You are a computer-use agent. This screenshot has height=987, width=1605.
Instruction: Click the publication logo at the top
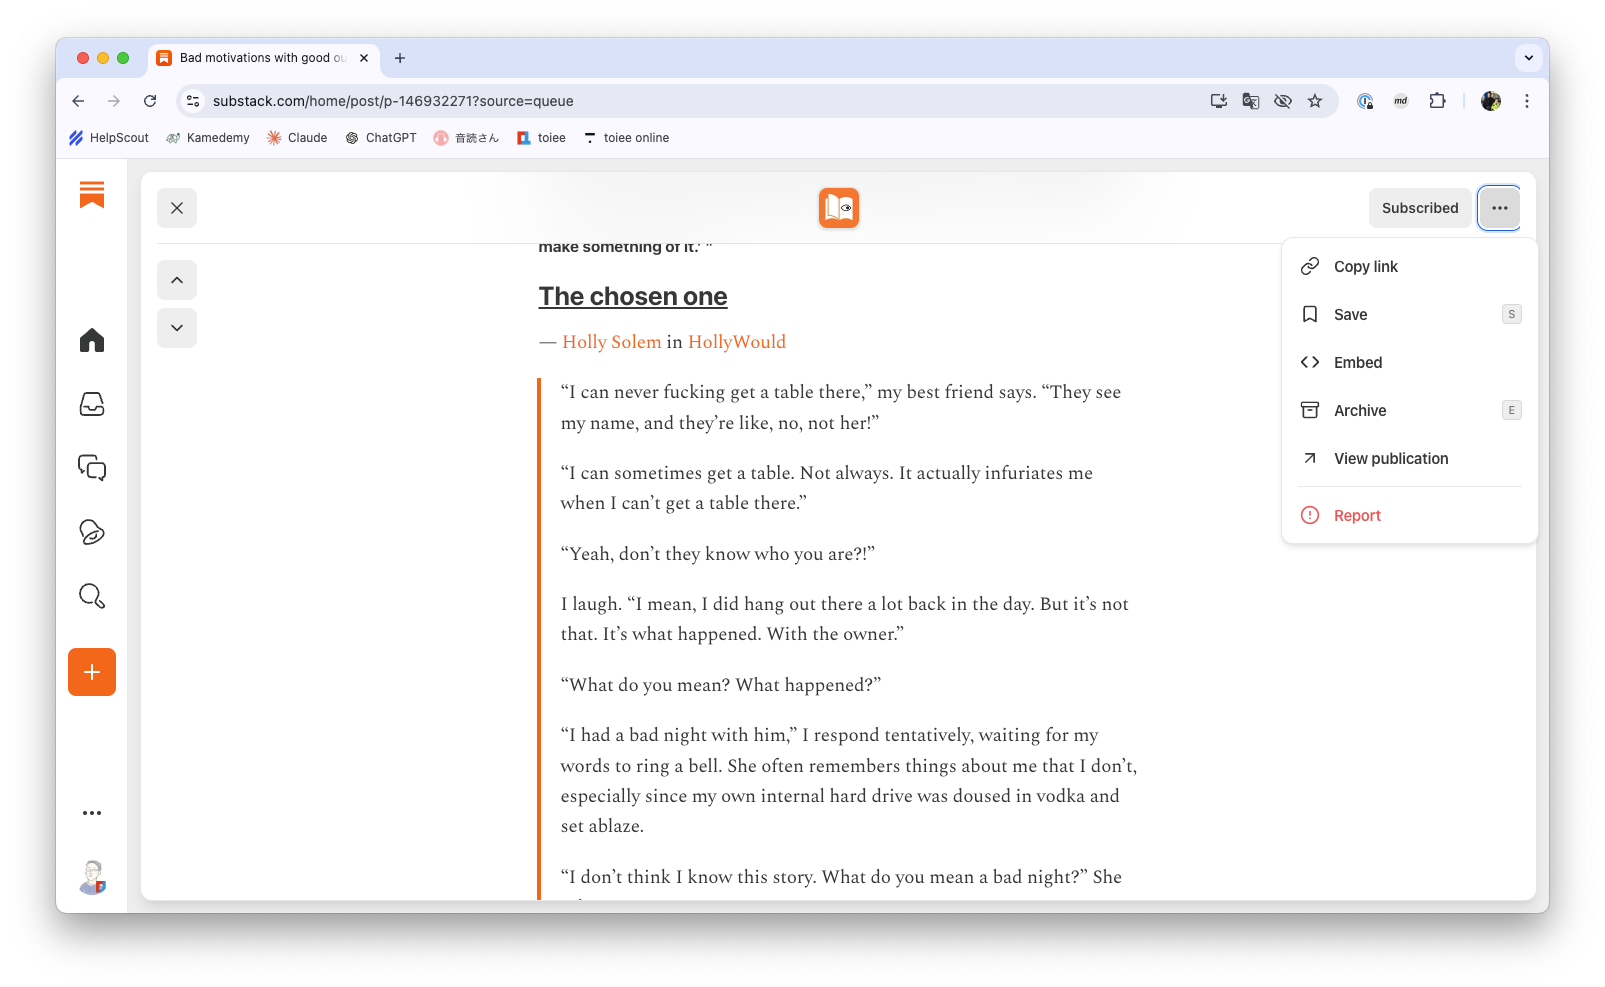[839, 208]
